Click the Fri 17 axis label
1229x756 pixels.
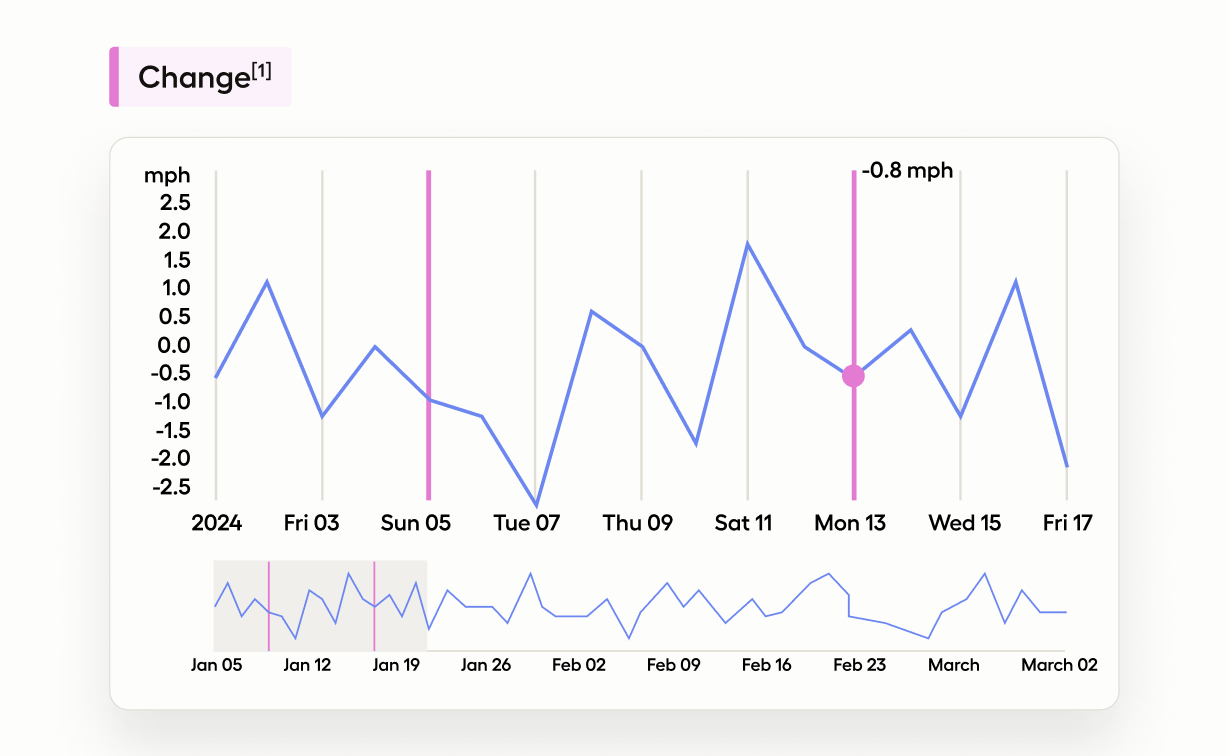[x=1067, y=523]
